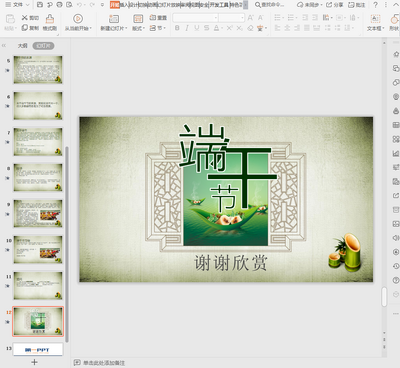Open the font size combo box
The height and width of the screenshot is (368, 400).
[232, 17]
